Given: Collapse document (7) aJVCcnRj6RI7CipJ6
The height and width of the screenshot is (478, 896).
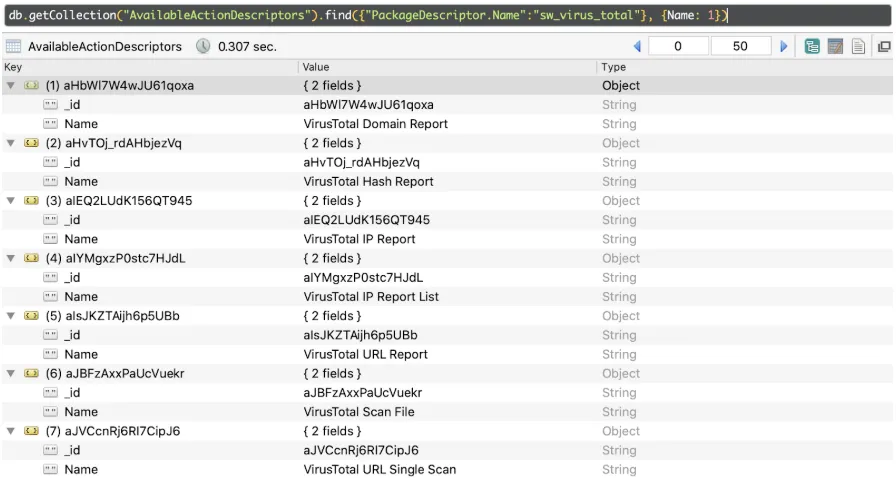Looking at the screenshot, I should (x=11, y=431).
